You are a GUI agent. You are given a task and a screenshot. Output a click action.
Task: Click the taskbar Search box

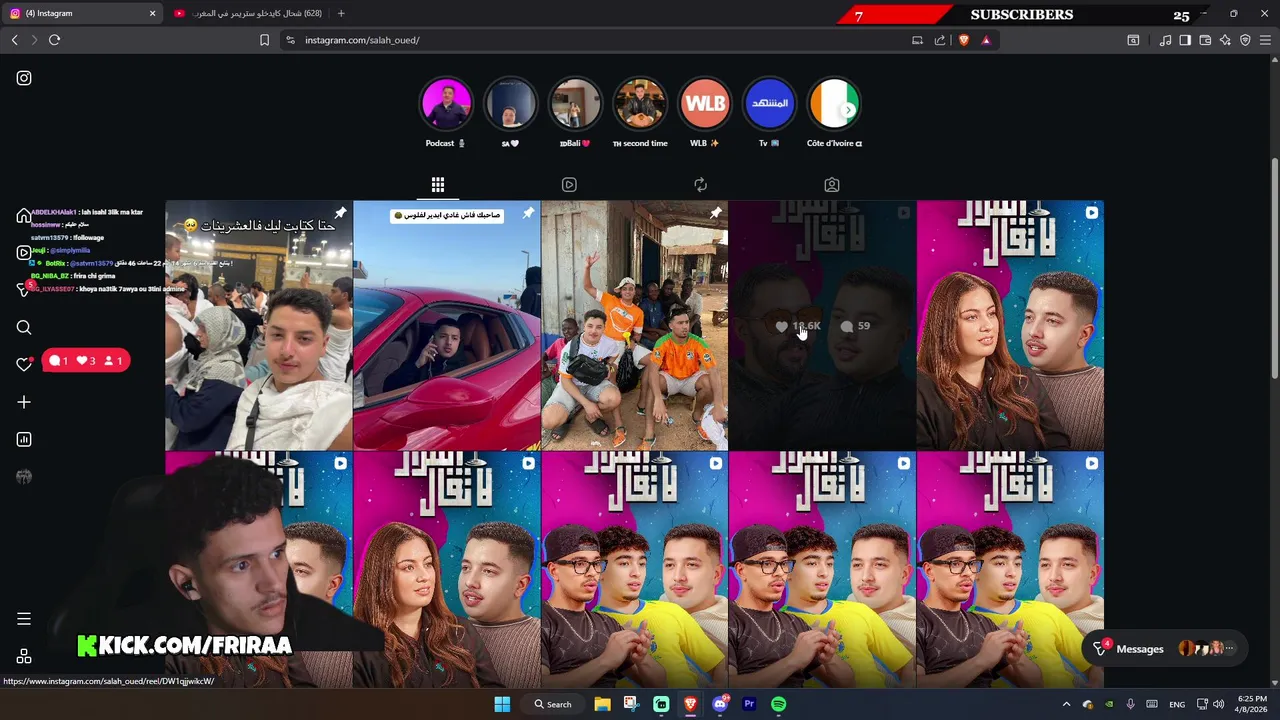[x=553, y=704]
